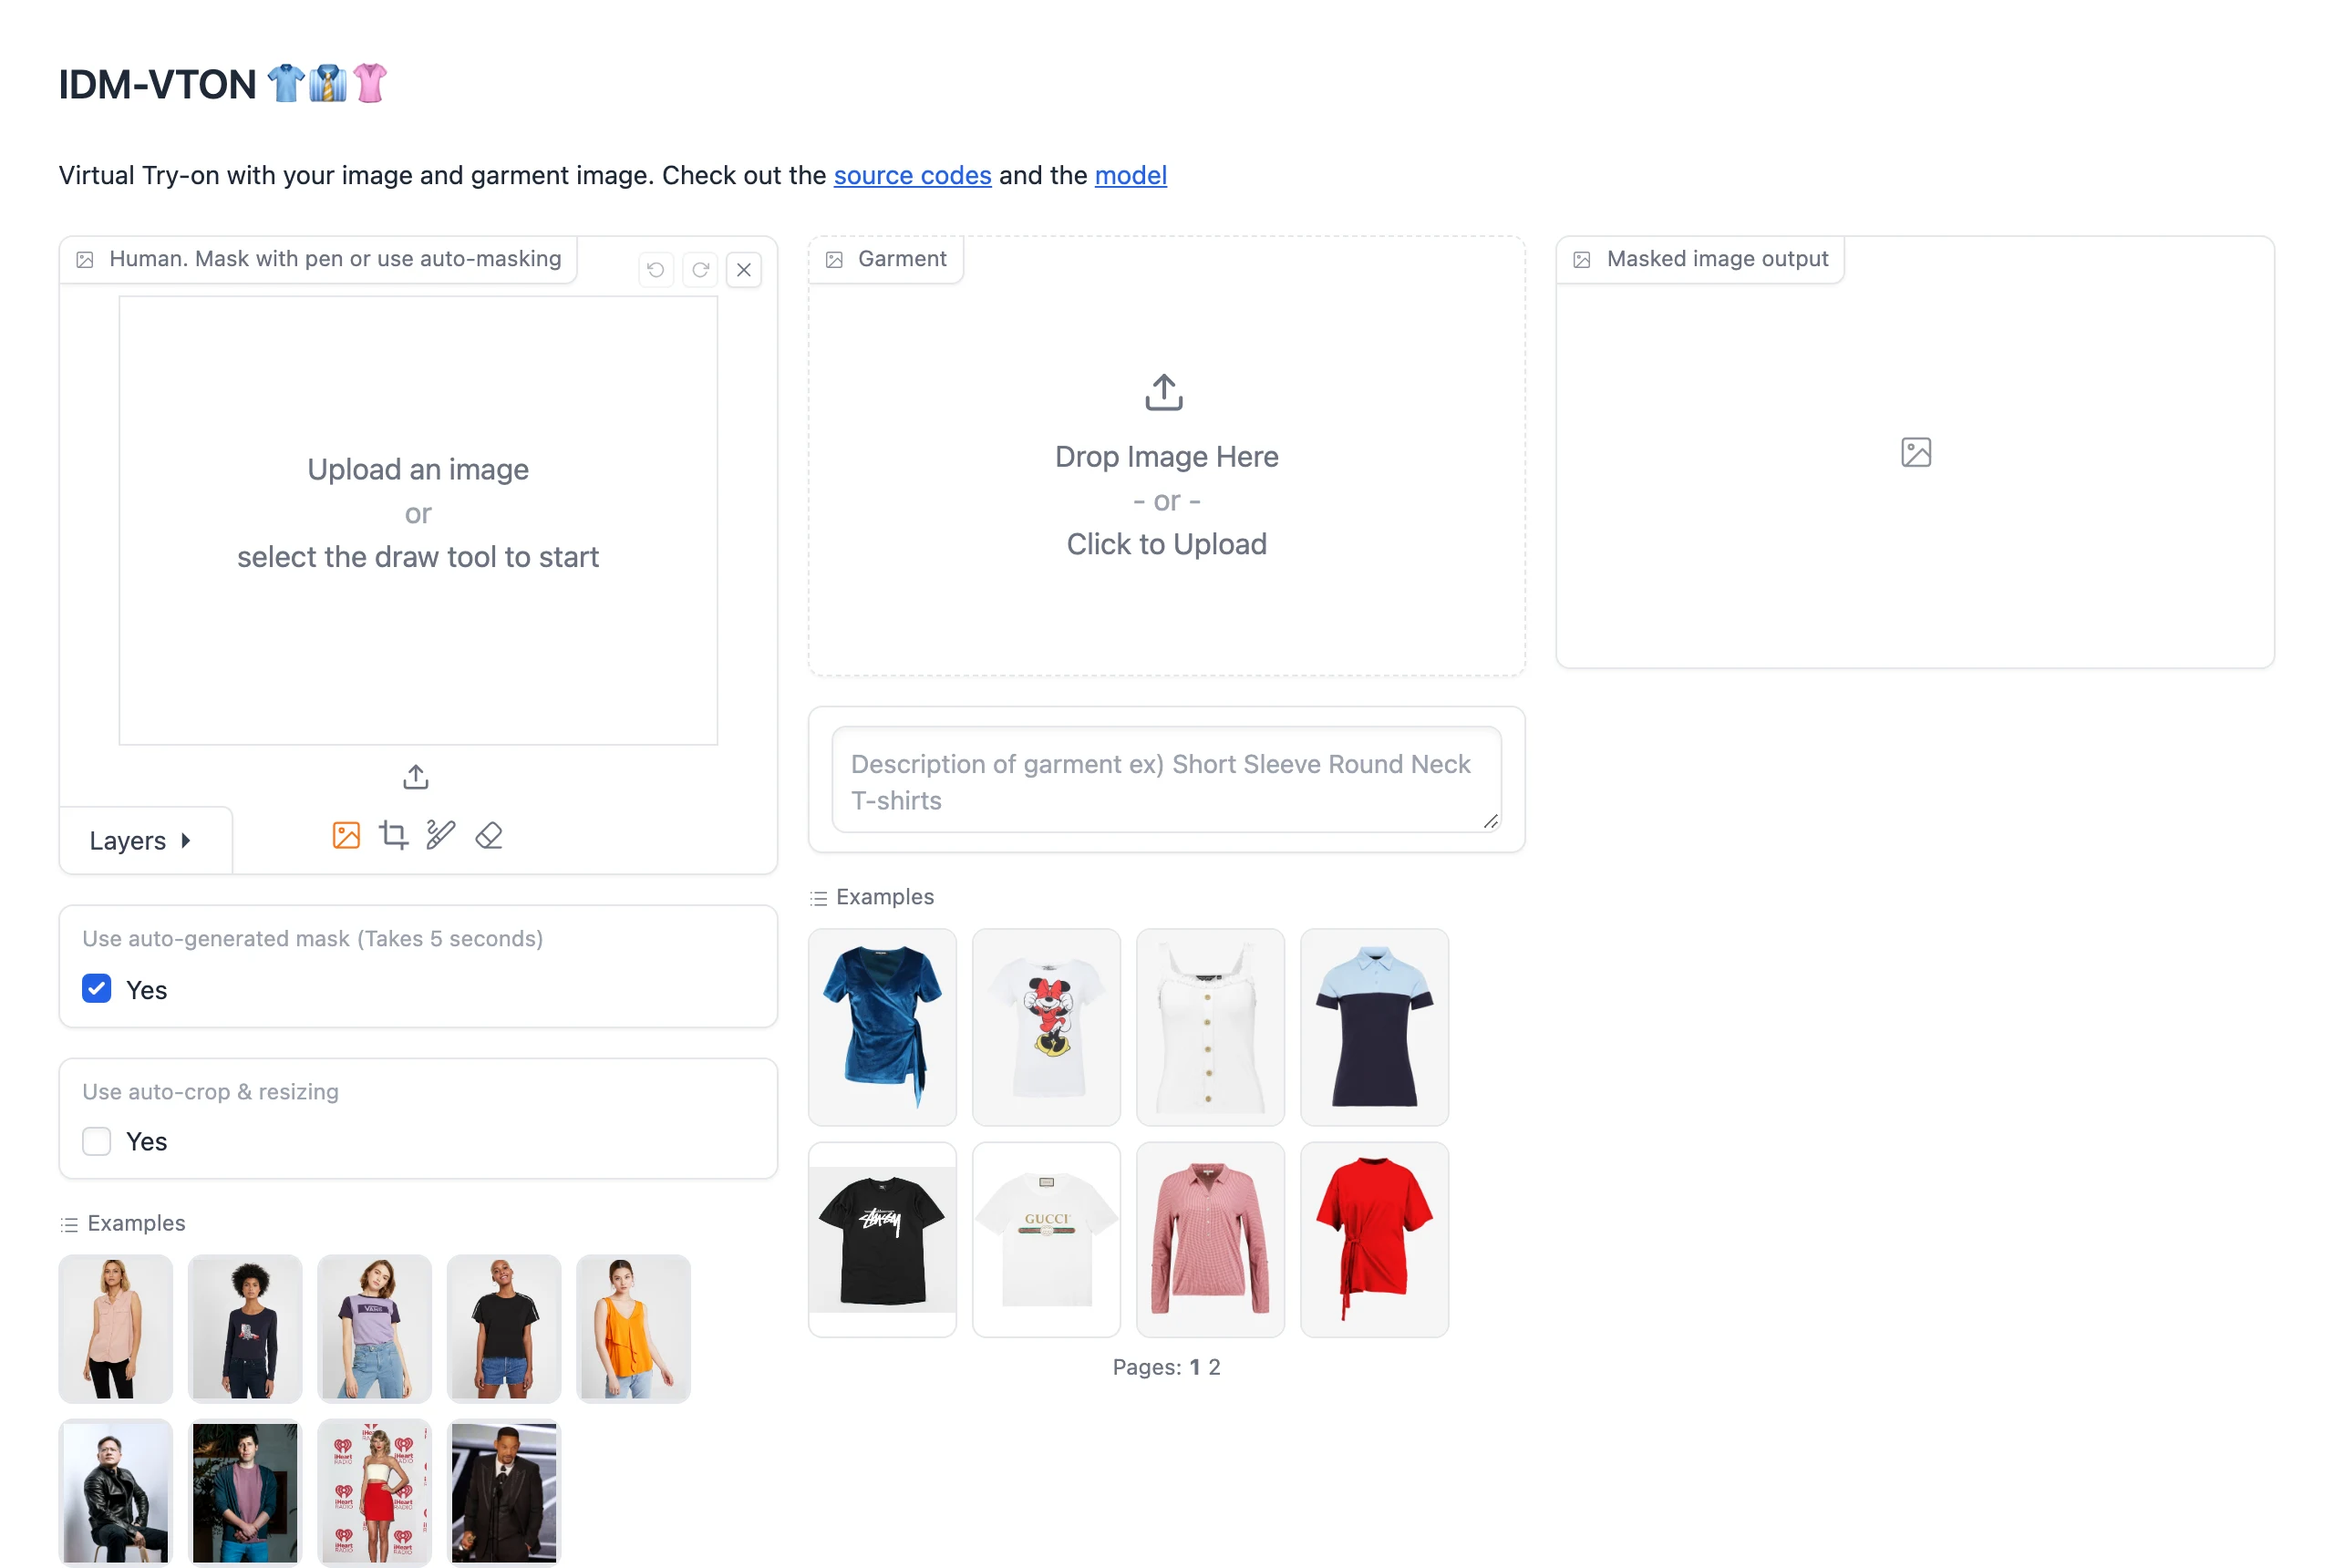The height and width of the screenshot is (1568, 2334).
Task: Choose the blue velvet wrap top example
Action: click(x=882, y=1027)
